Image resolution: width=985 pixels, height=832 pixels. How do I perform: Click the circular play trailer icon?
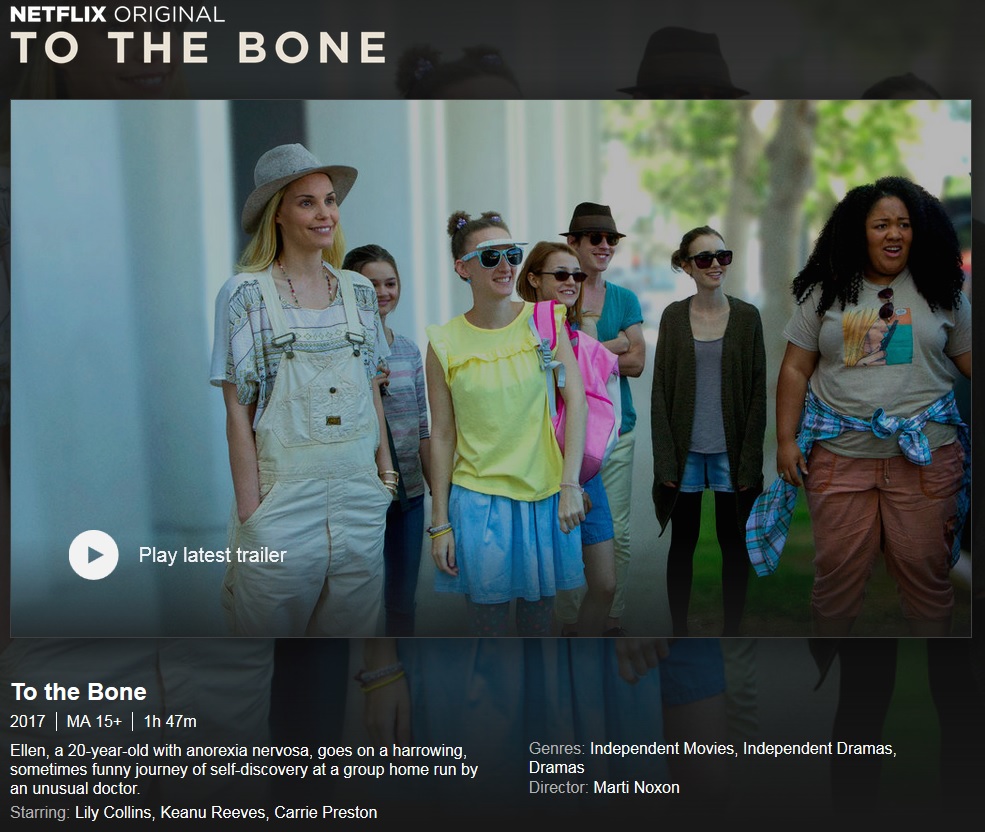pyautogui.click(x=94, y=555)
